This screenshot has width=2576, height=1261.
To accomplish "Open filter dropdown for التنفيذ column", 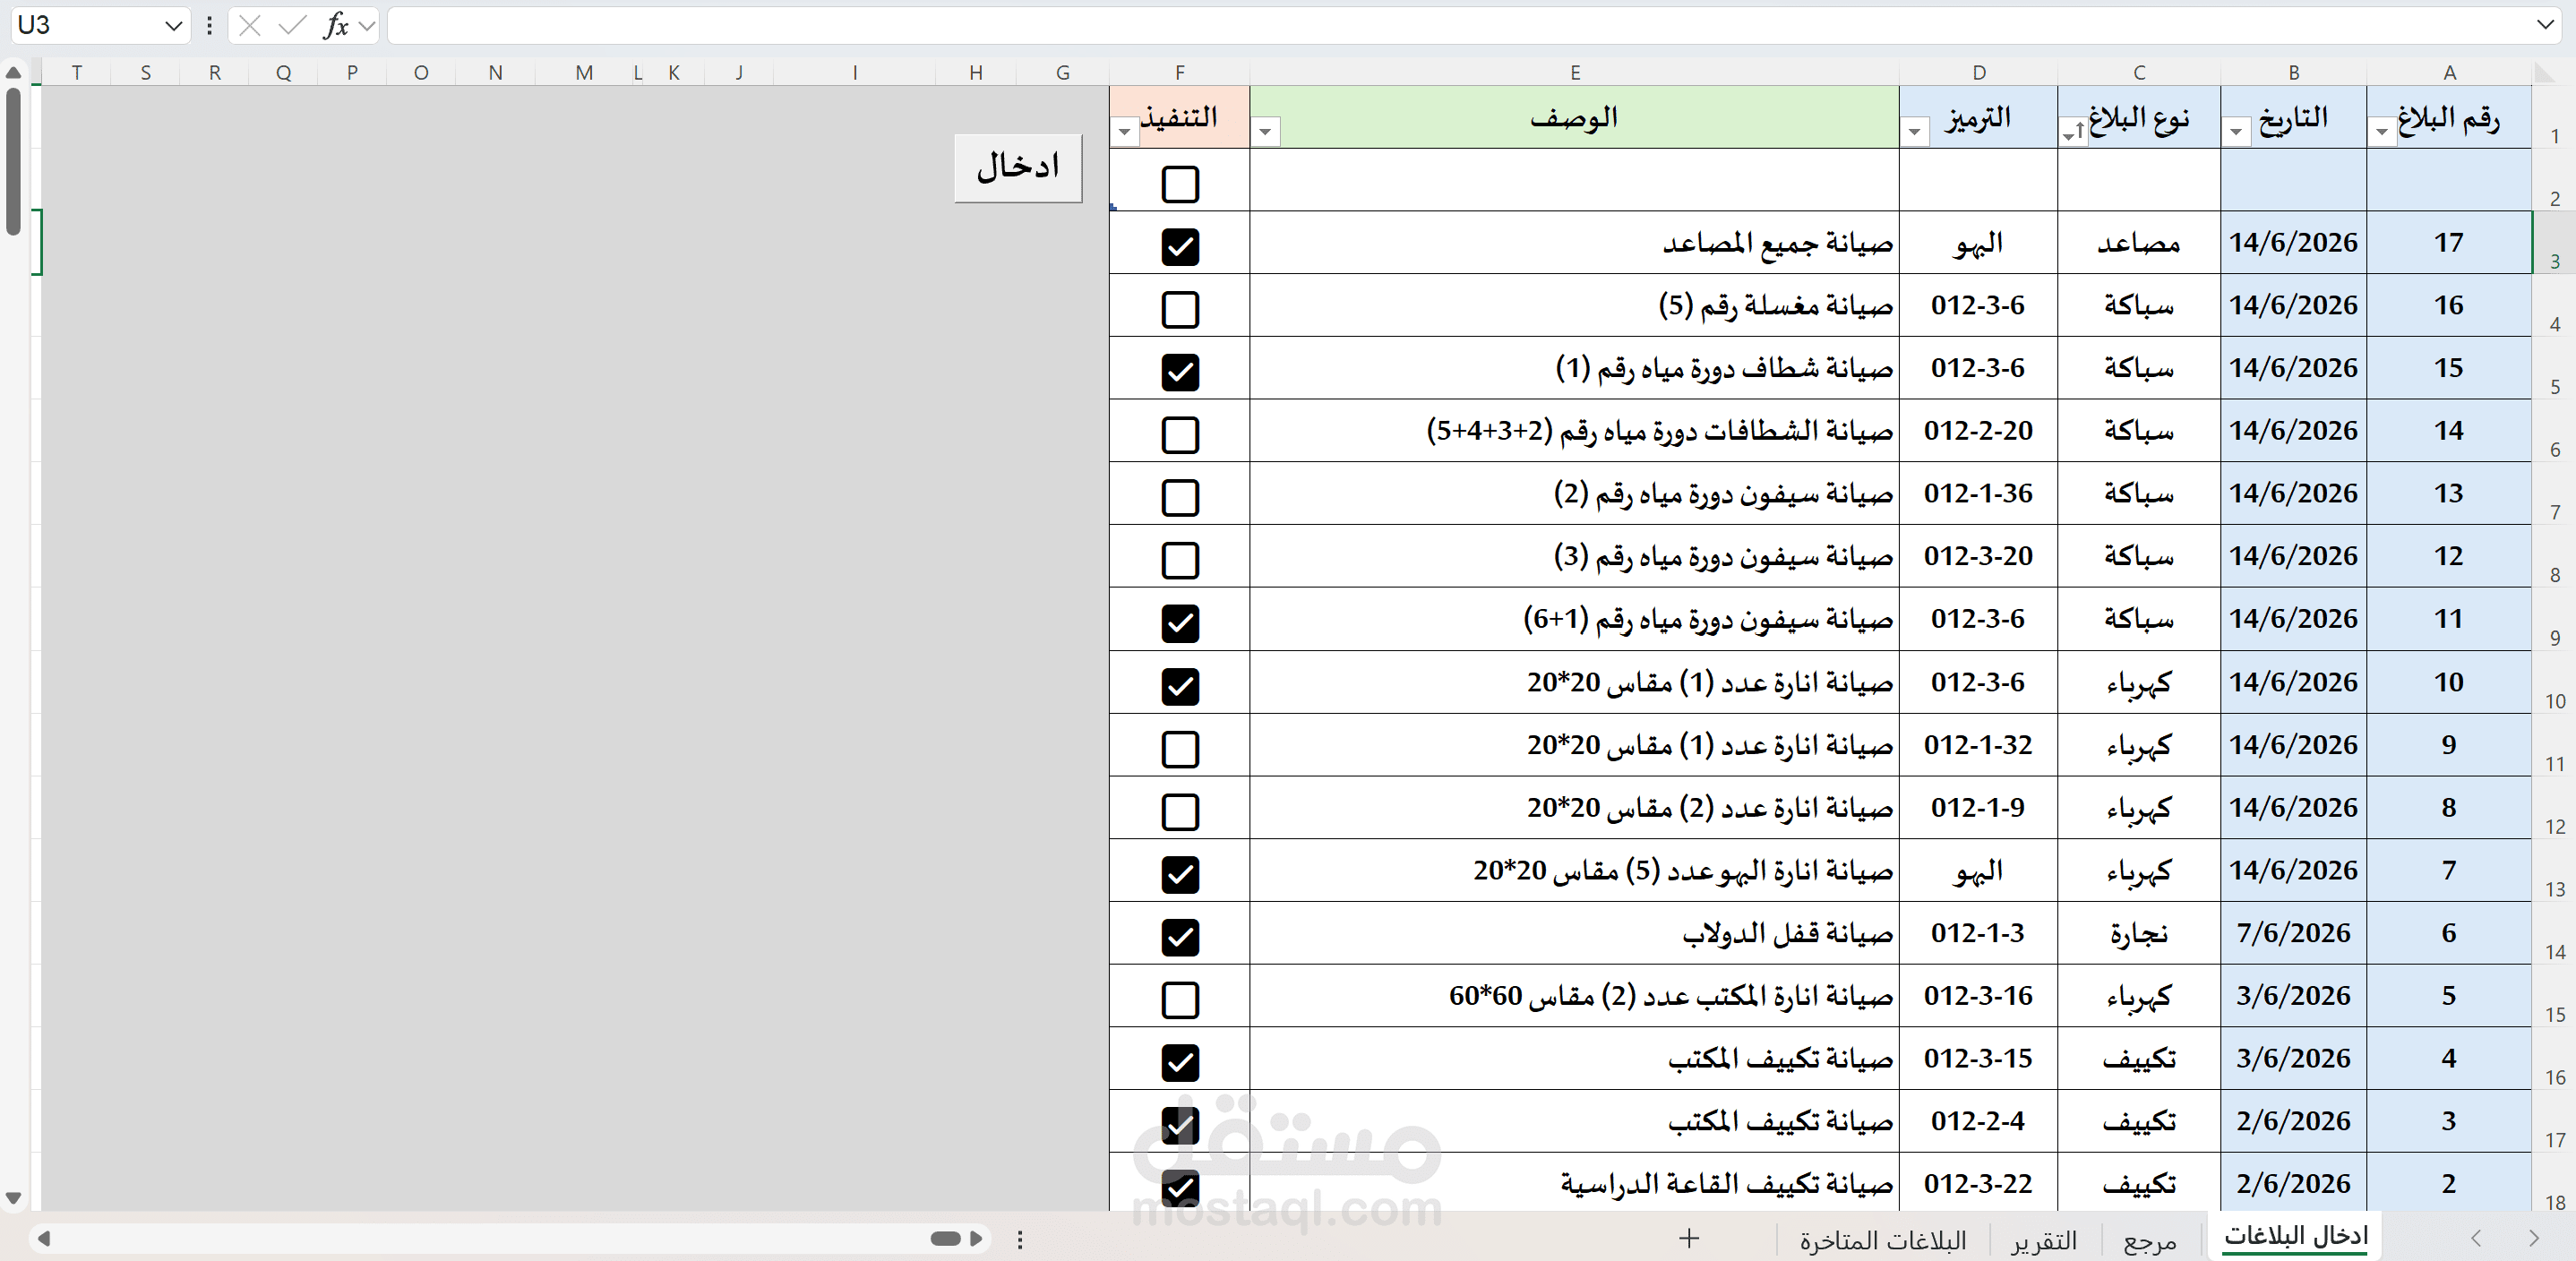I will pos(1125,132).
